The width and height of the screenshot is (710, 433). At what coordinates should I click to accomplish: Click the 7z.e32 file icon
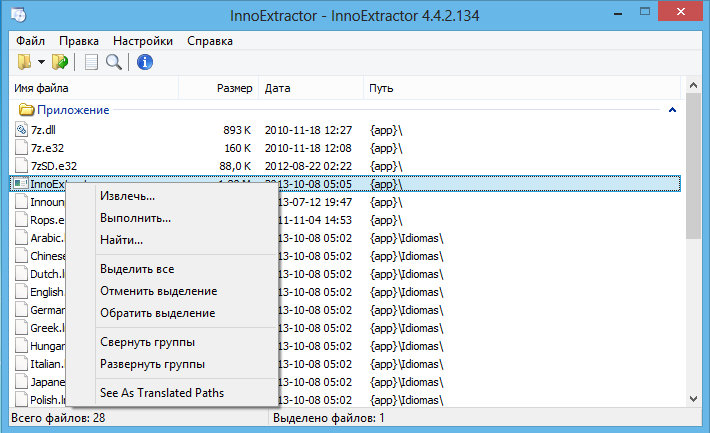[21, 148]
